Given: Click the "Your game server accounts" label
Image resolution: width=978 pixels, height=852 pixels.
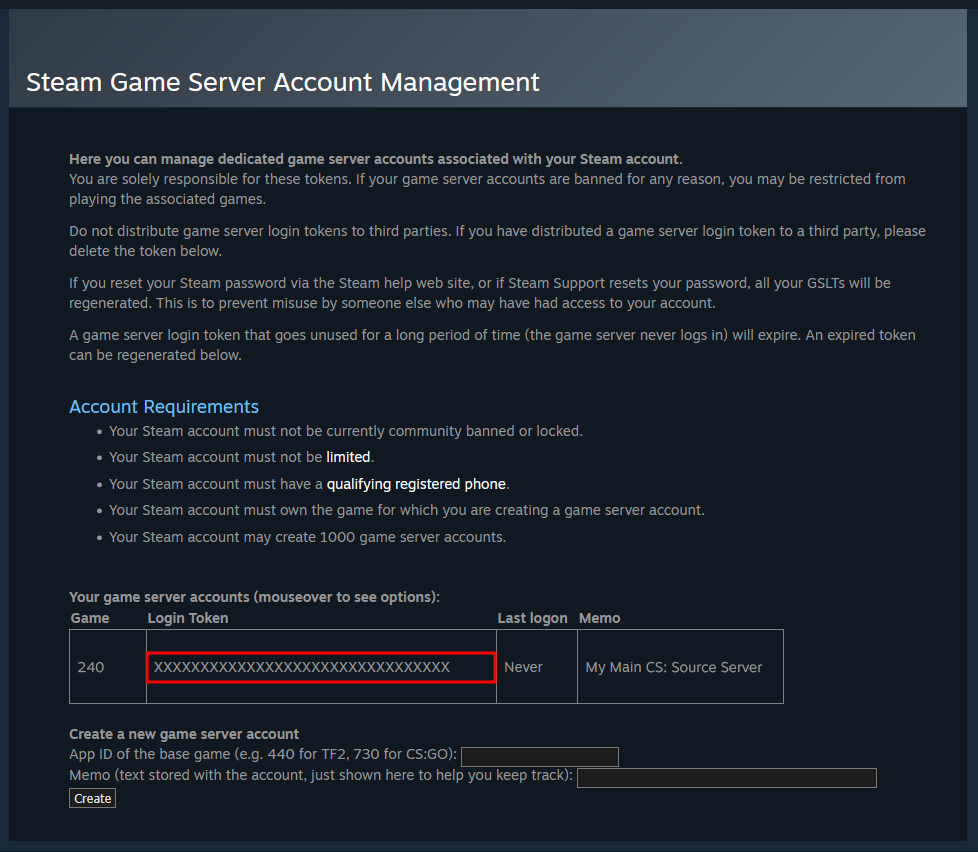Looking at the screenshot, I should 254,597.
